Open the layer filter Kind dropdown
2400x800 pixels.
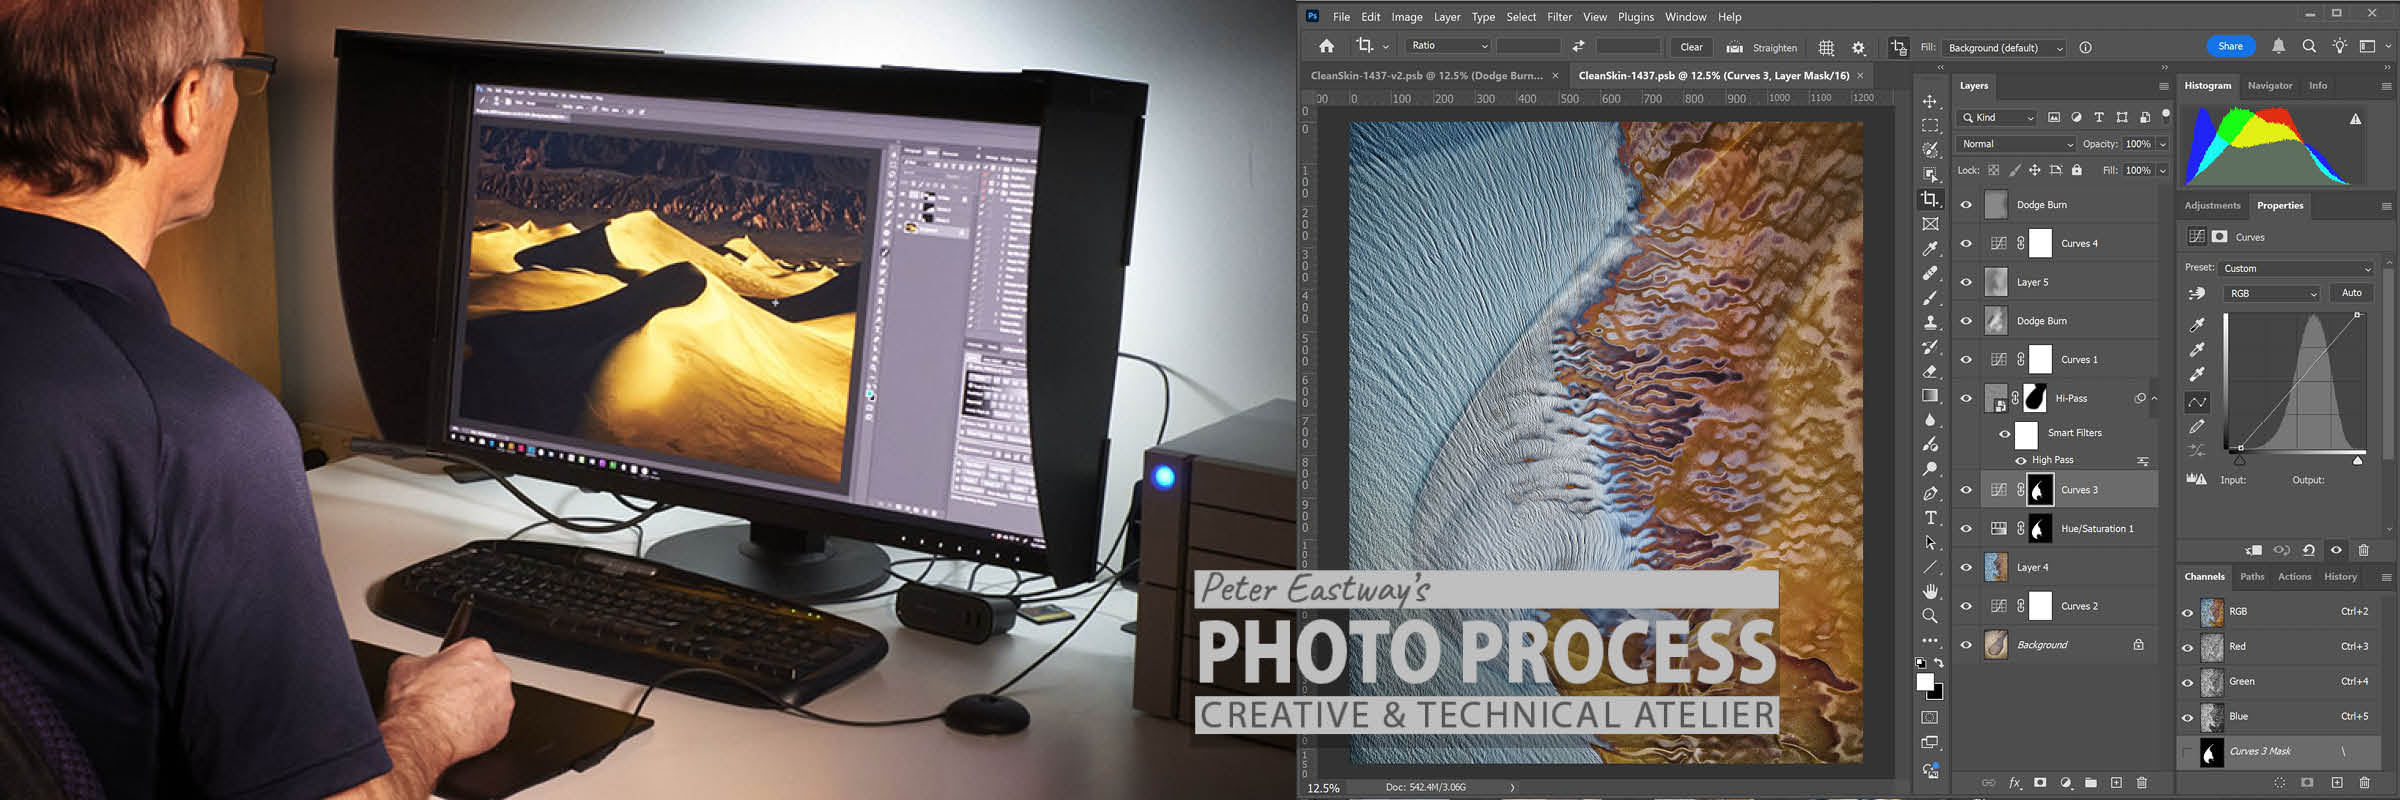click(1997, 118)
